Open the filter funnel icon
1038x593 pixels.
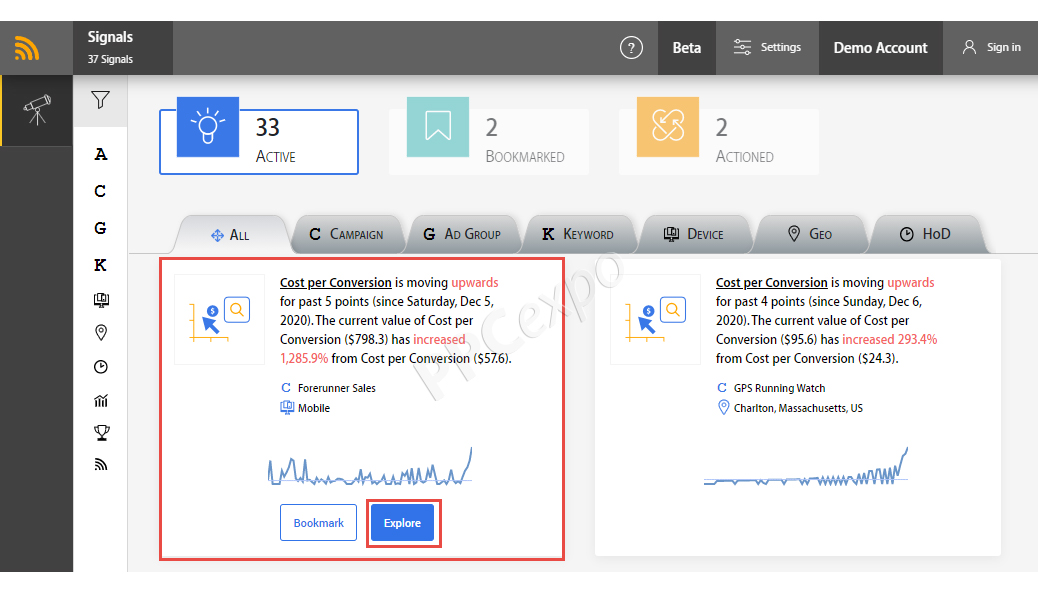[101, 100]
